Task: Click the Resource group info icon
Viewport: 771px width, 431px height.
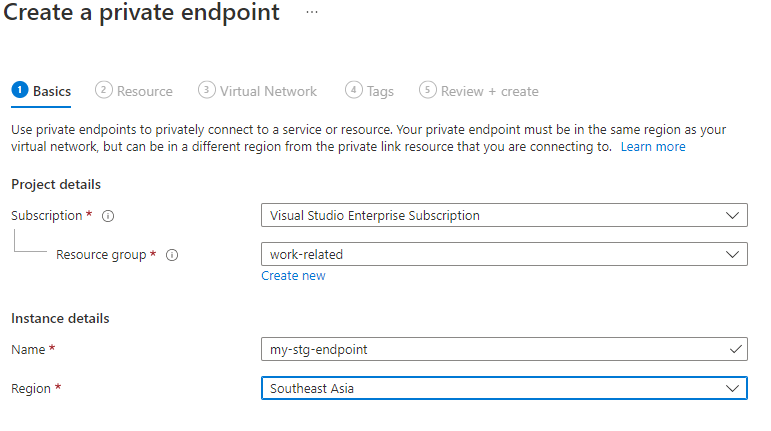Action: [x=172, y=255]
